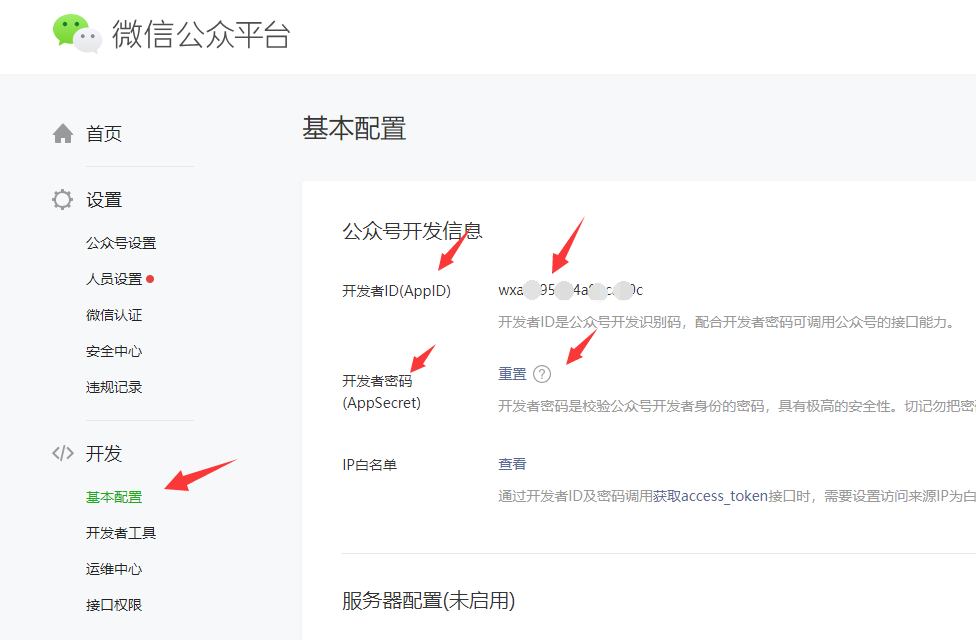
Task: Navigate to 安全中心
Action: tap(114, 351)
